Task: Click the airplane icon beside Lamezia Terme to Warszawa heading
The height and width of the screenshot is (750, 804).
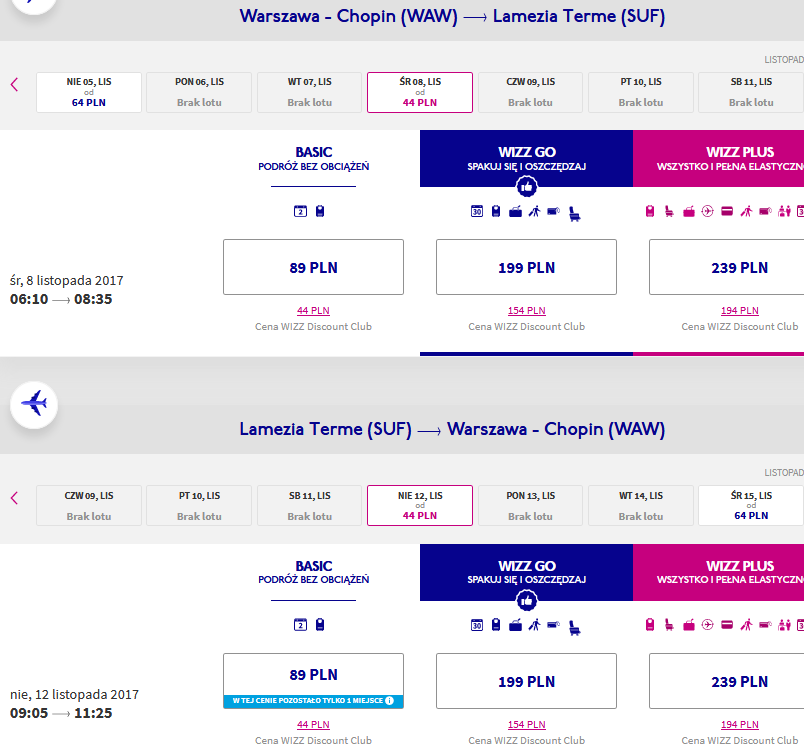Action: (x=34, y=404)
